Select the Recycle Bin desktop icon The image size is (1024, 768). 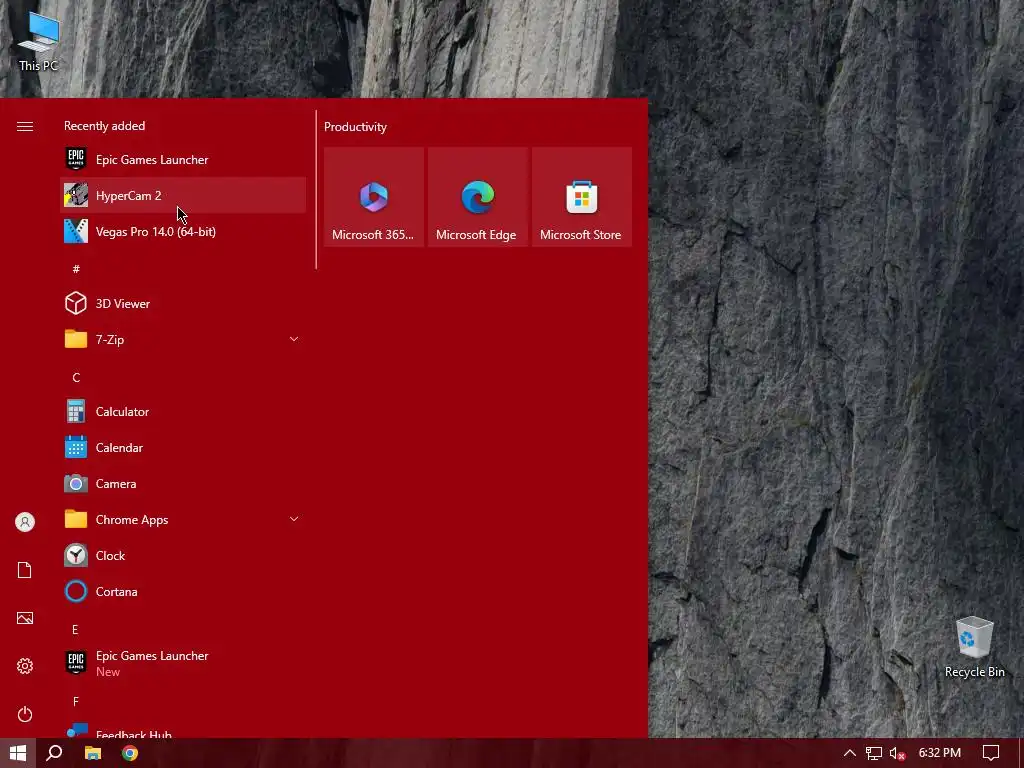click(x=974, y=647)
